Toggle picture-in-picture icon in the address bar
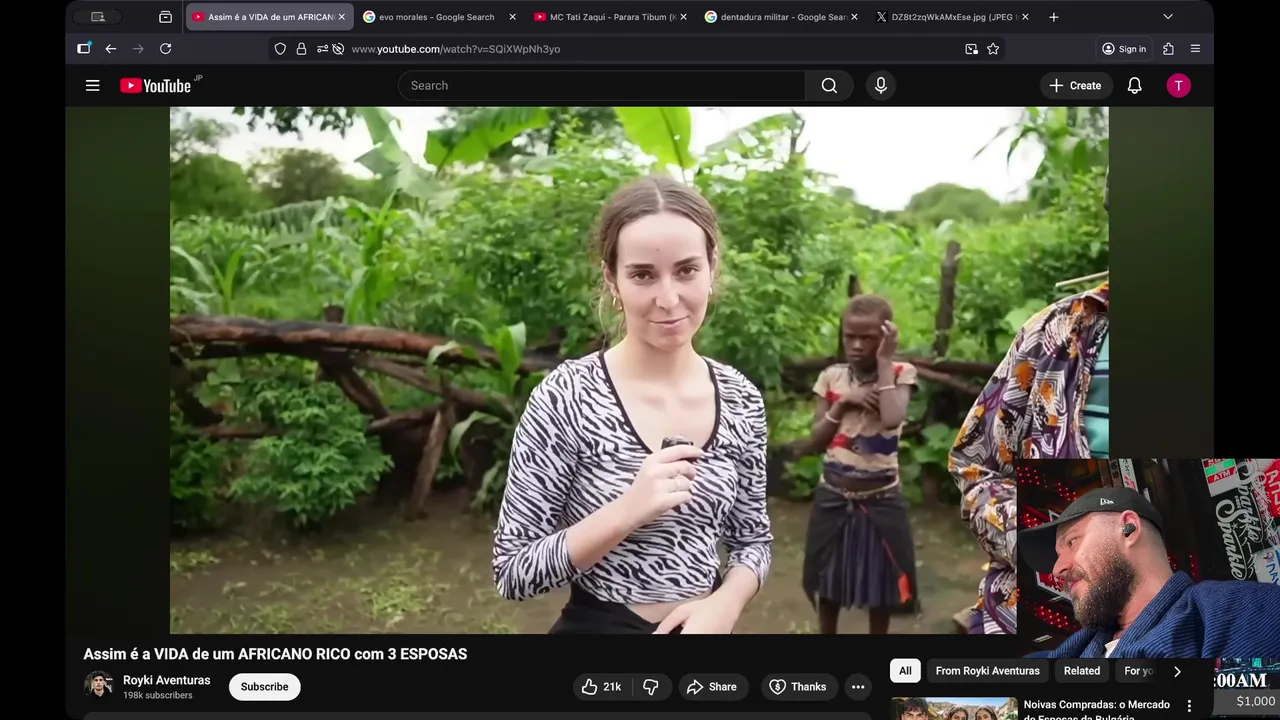1280x720 pixels. (971, 49)
